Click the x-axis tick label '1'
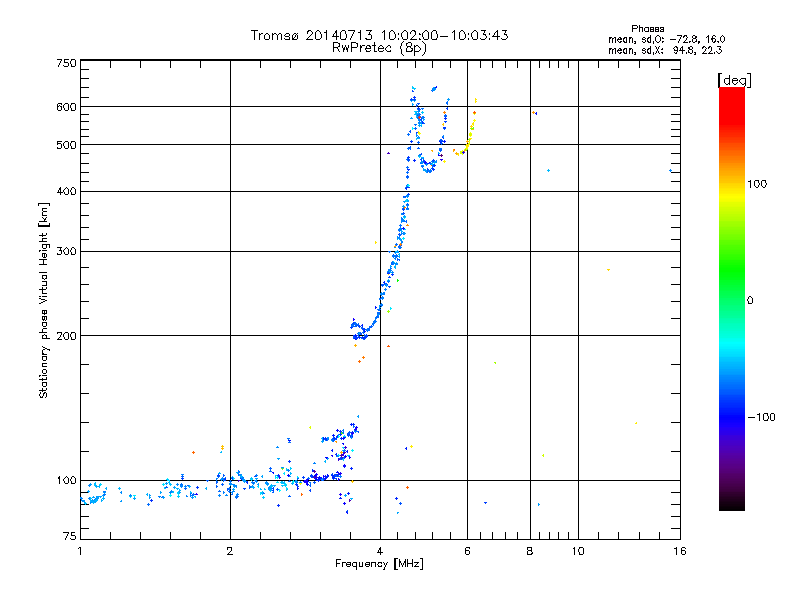This screenshot has width=800, height=600. 80,551
